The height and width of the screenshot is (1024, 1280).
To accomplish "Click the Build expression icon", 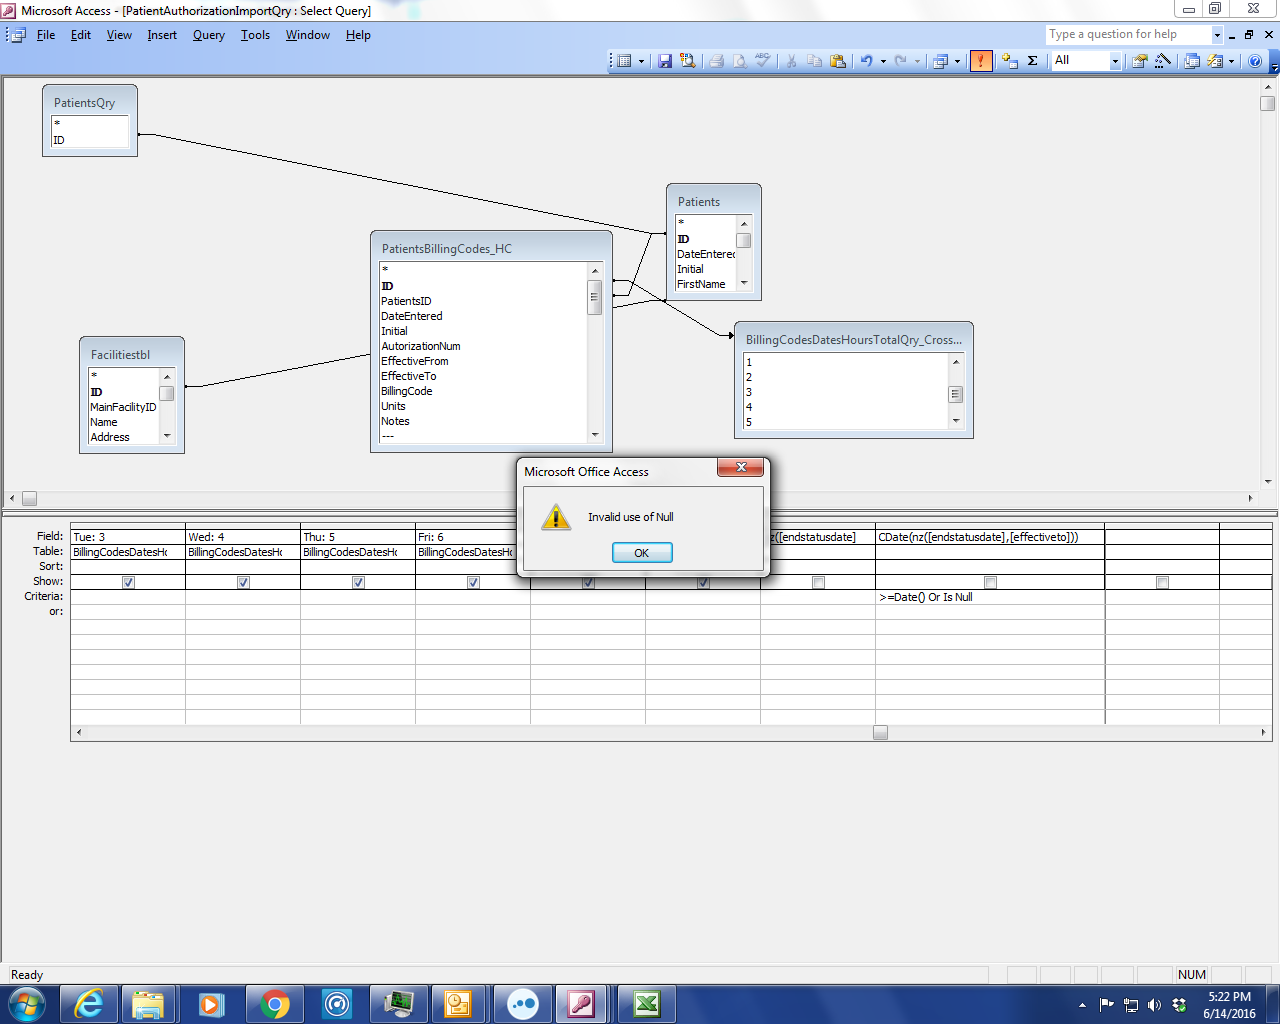I will point(1163,61).
